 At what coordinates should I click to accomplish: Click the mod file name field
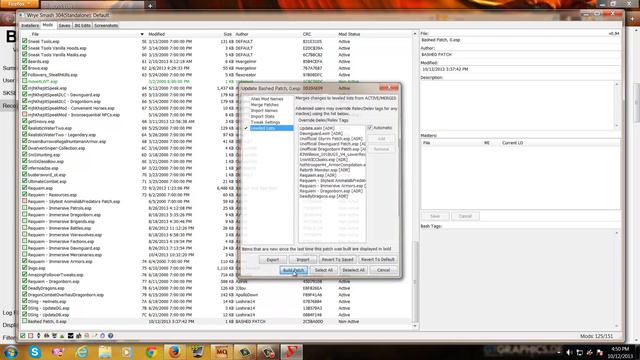(520, 40)
